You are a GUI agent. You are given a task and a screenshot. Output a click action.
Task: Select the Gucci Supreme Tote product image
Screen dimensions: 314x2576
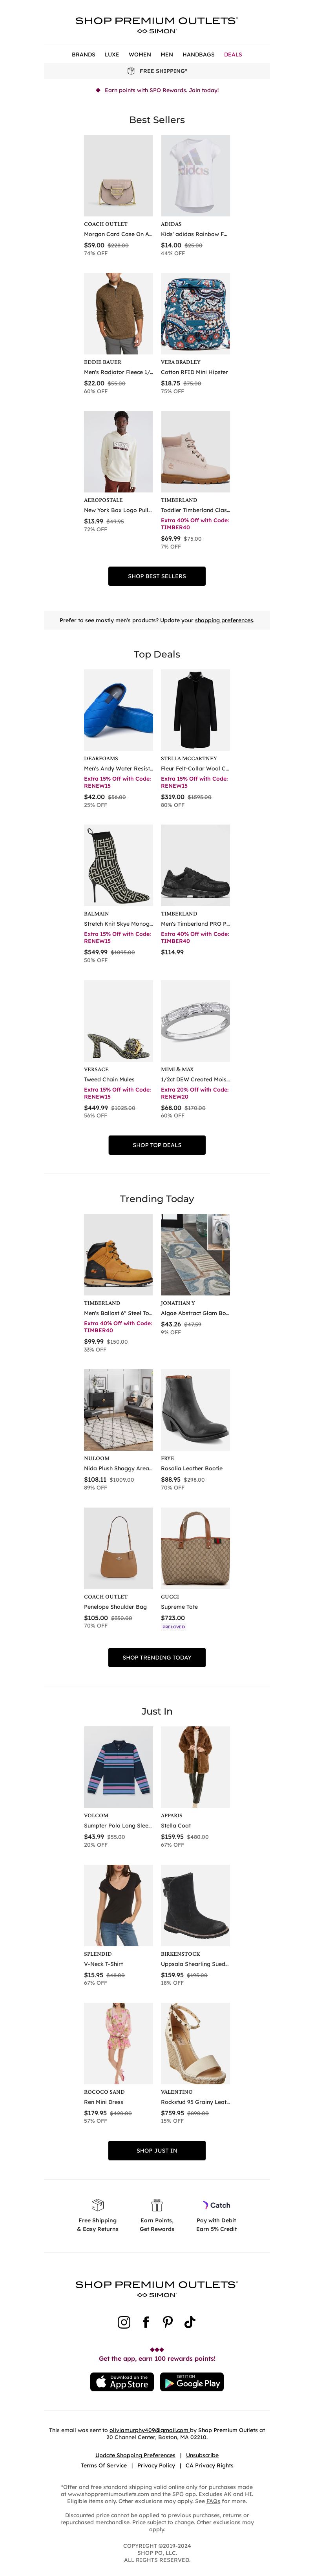pos(195,1548)
